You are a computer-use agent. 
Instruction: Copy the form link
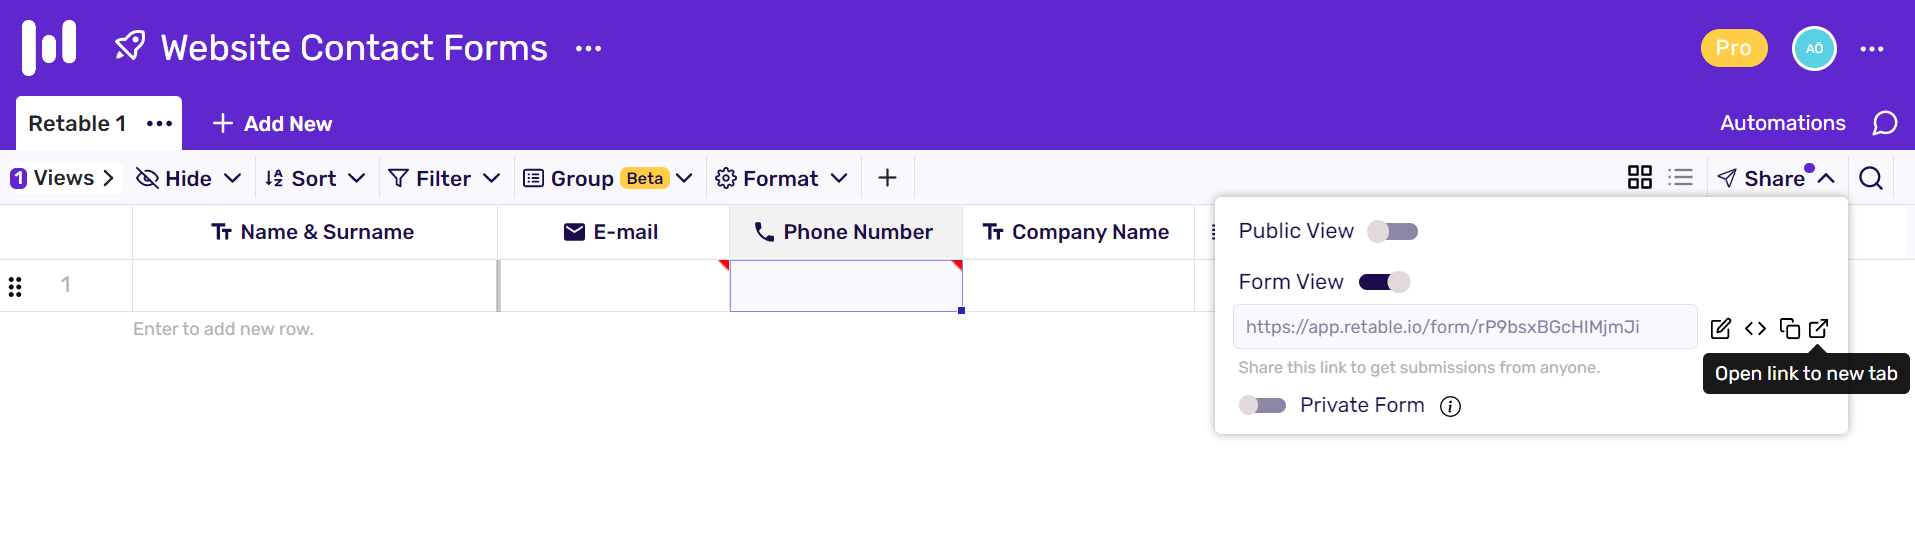[1789, 328]
